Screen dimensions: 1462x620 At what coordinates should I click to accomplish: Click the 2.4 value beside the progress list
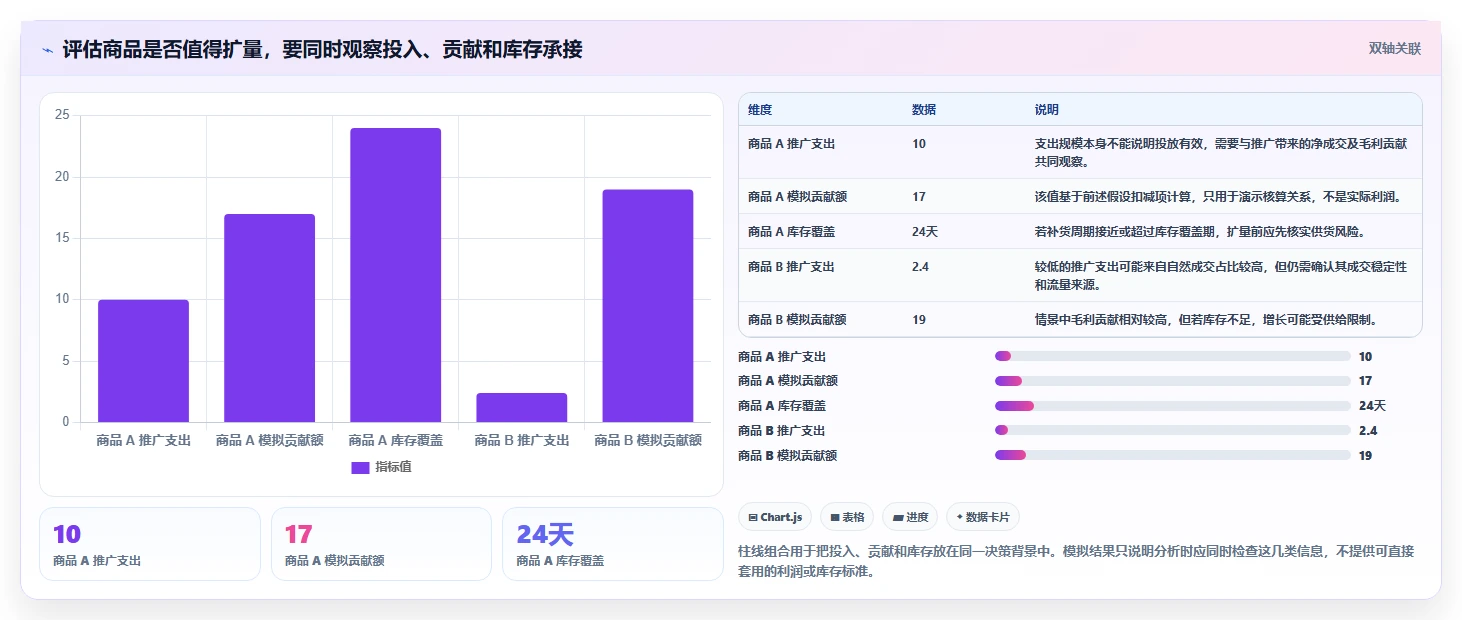pyautogui.click(x=1368, y=430)
